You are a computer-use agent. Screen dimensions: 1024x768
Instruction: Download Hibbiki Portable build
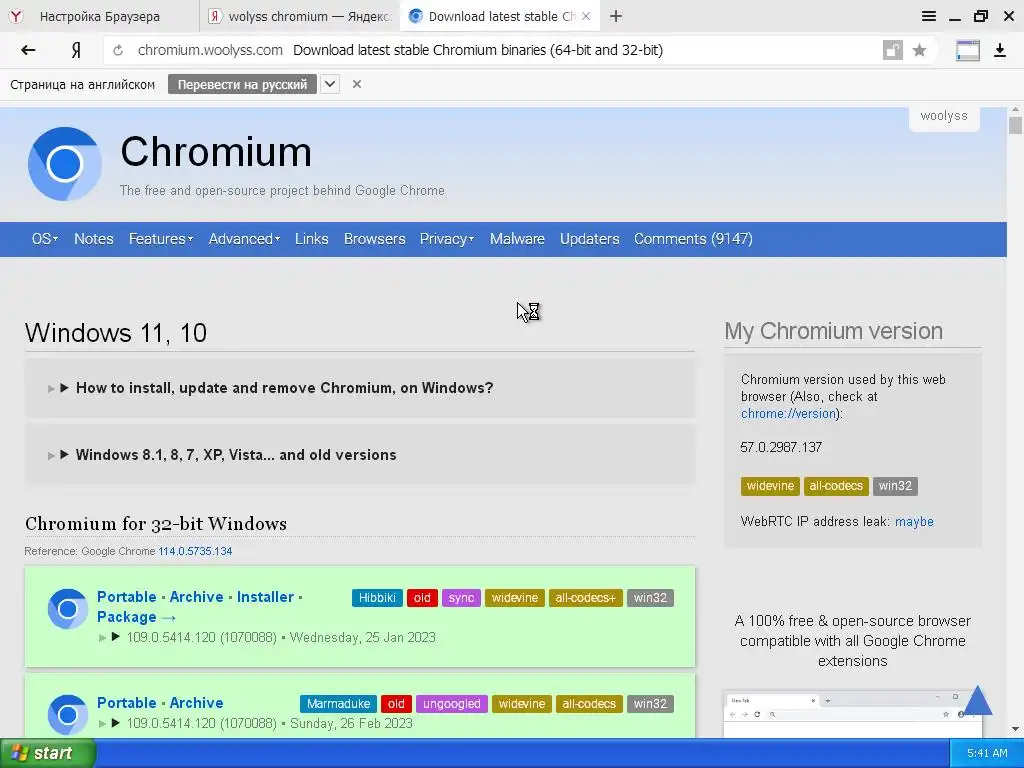tap(127, 597)
